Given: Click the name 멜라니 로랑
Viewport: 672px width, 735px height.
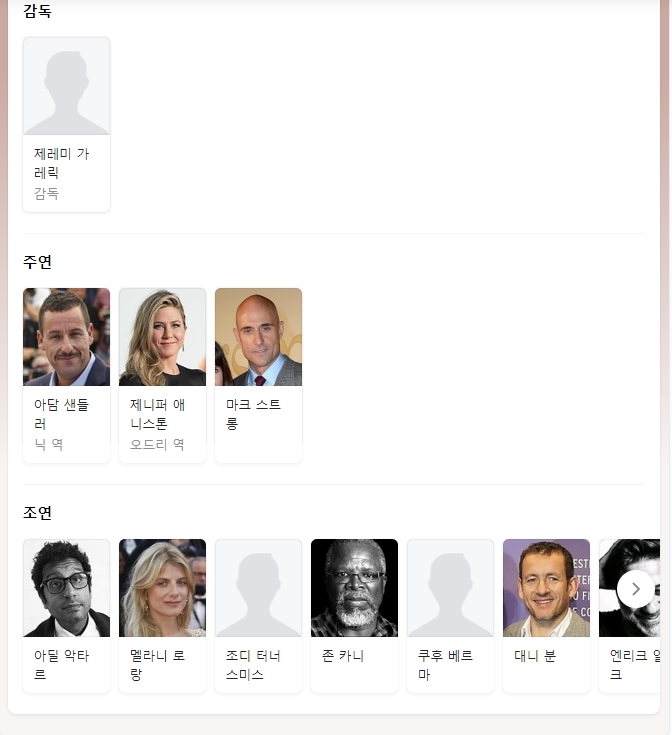Looking at the screenshot, I should [157, 665].
